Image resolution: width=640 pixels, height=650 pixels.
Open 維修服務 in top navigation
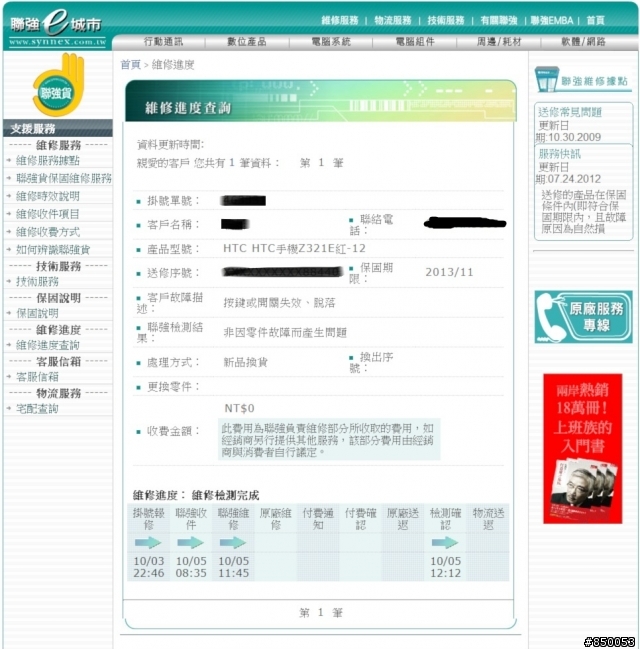340,20
